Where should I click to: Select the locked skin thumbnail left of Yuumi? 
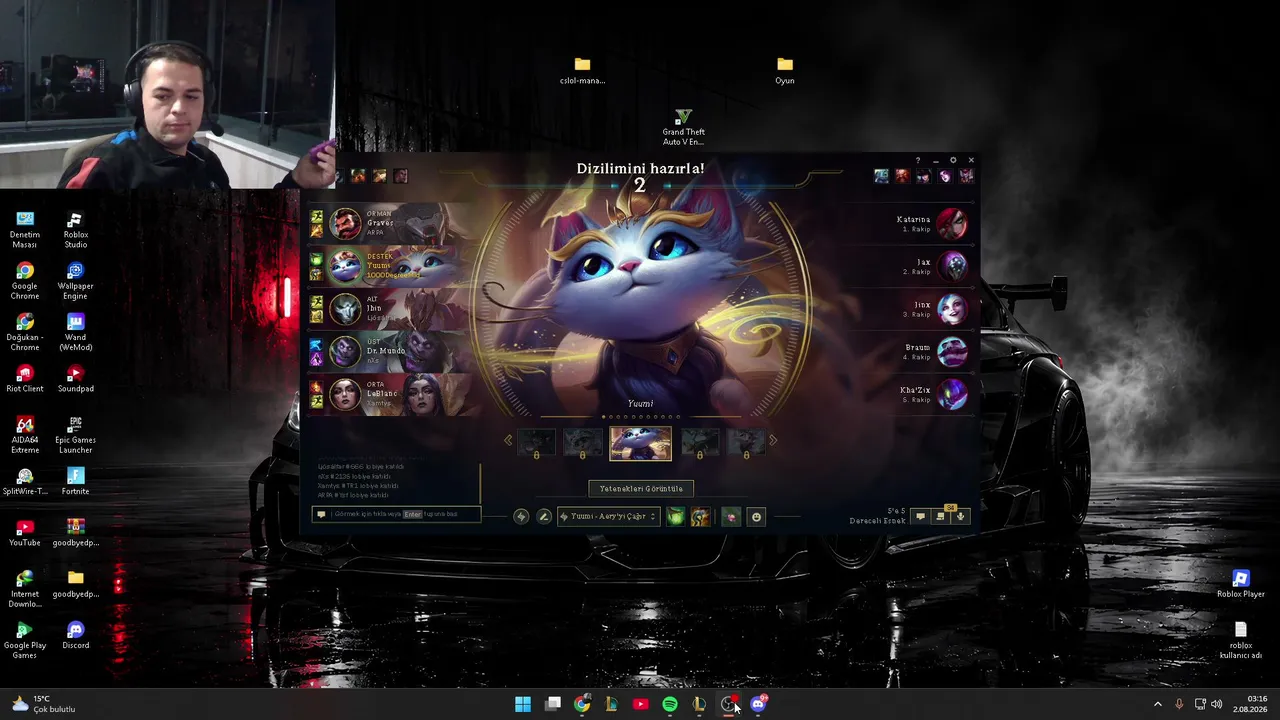(582, 443)
